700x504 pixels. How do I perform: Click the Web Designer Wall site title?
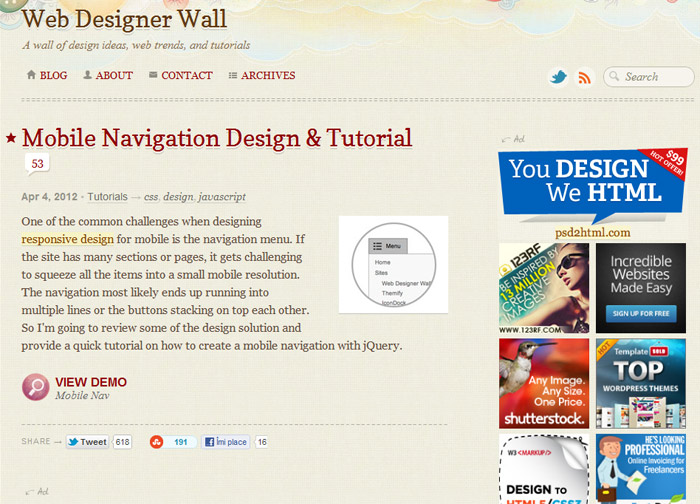[x=125, y=19]
